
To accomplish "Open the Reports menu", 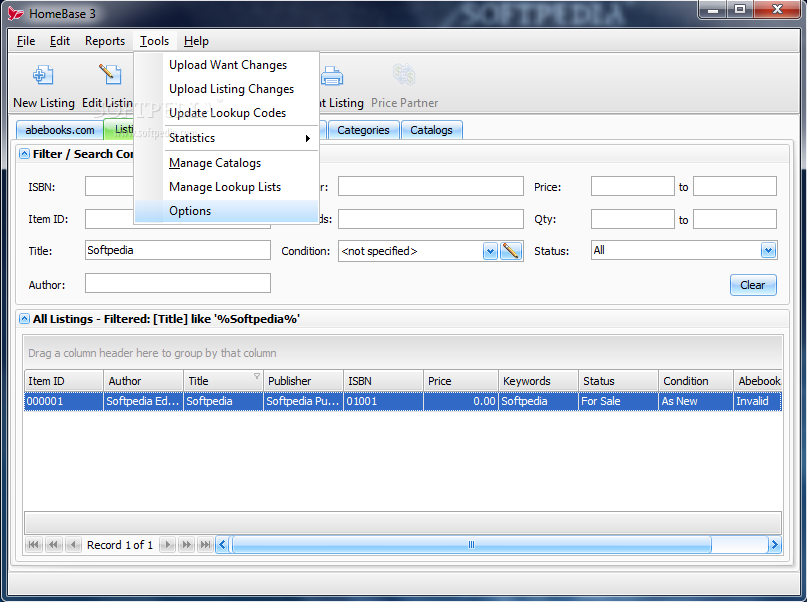I will point(105,41).
